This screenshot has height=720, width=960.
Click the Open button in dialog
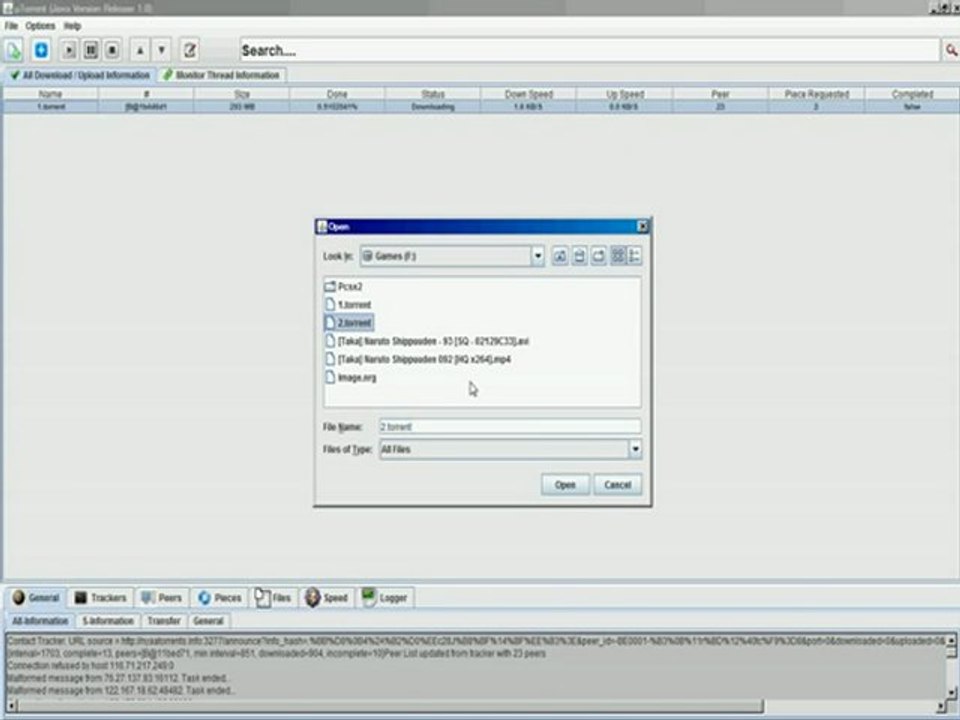(x=565, y=485)
